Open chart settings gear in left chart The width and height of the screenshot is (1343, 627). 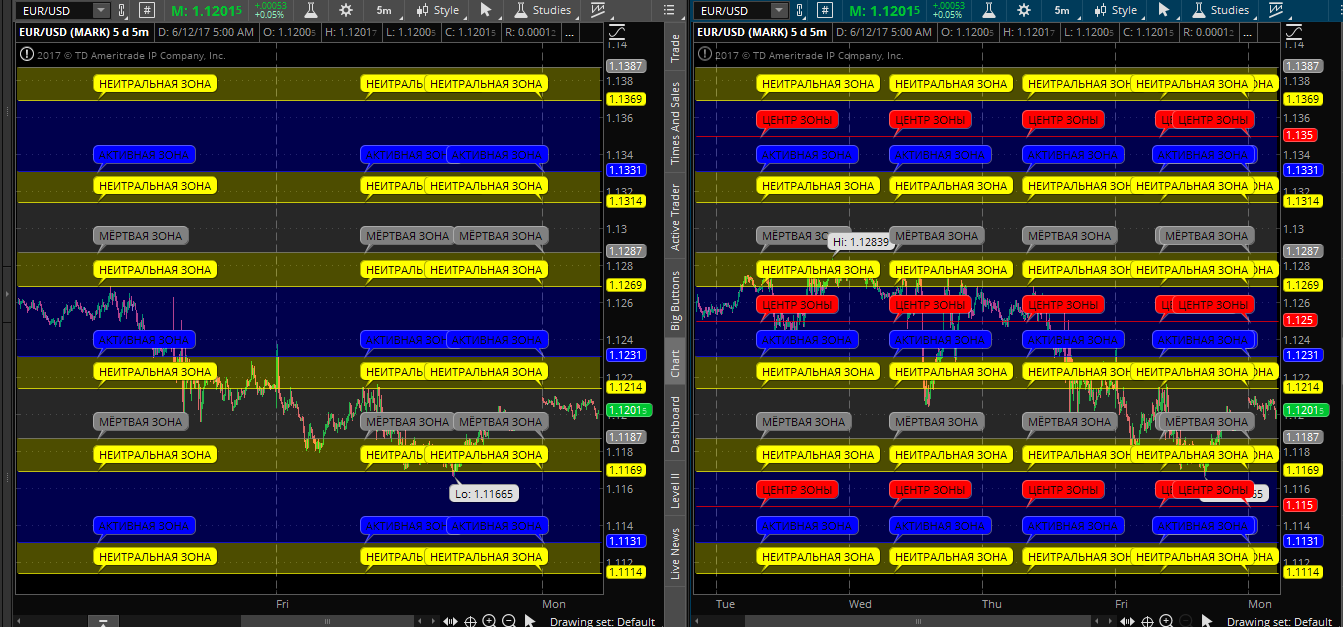coord(346,10)
